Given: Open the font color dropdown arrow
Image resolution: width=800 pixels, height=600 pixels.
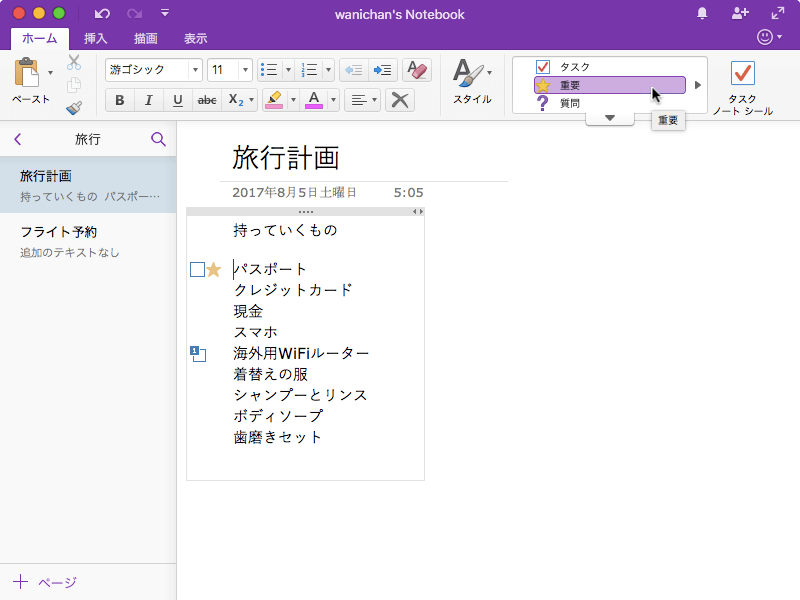Looking at the screenshot, I should (x=333, y=100).
